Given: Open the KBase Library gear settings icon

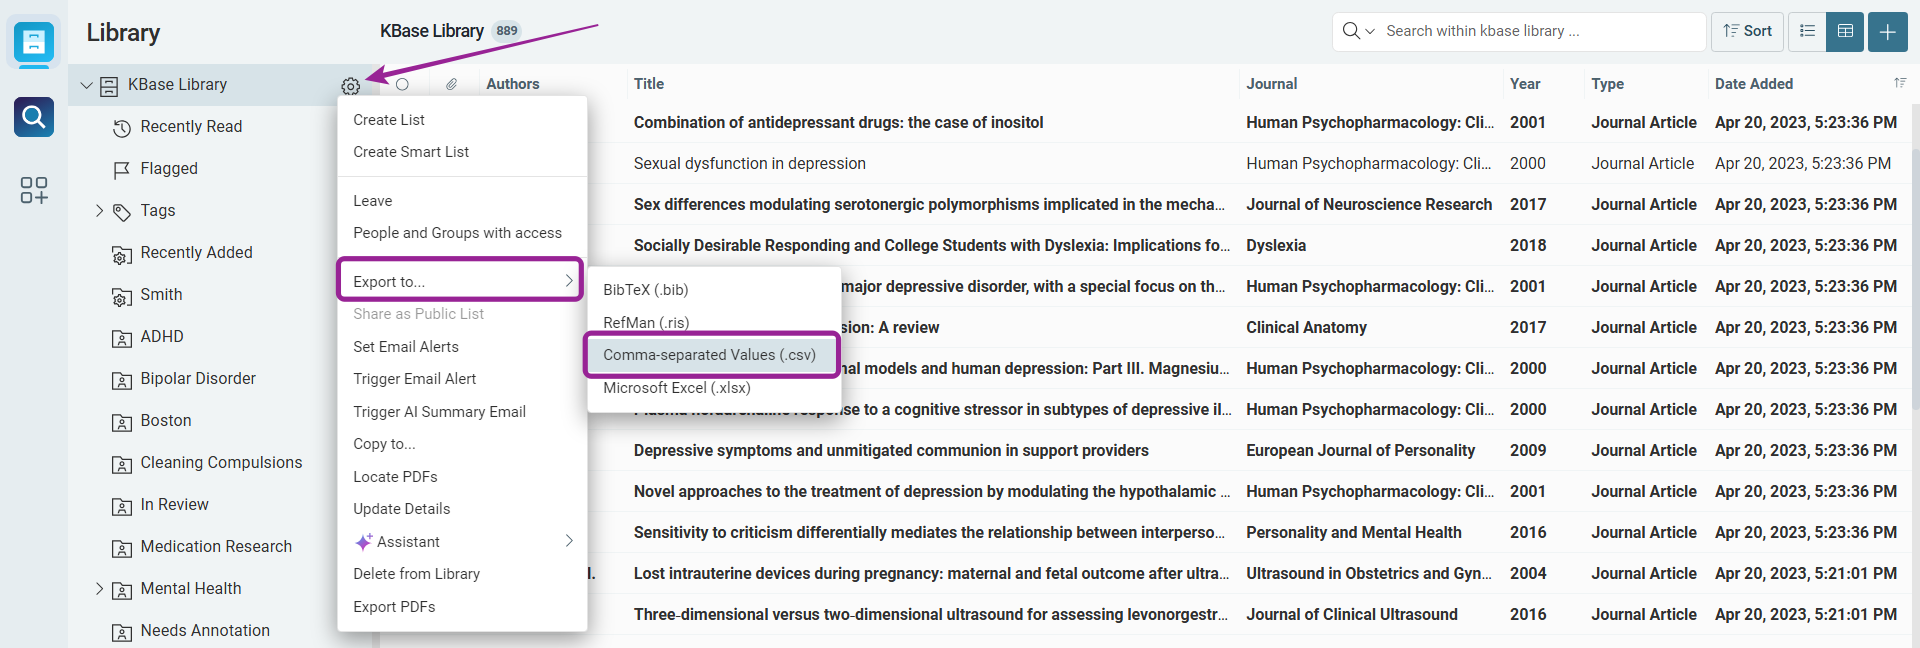Looking at the screenshot, I should [x=350, y=86].
